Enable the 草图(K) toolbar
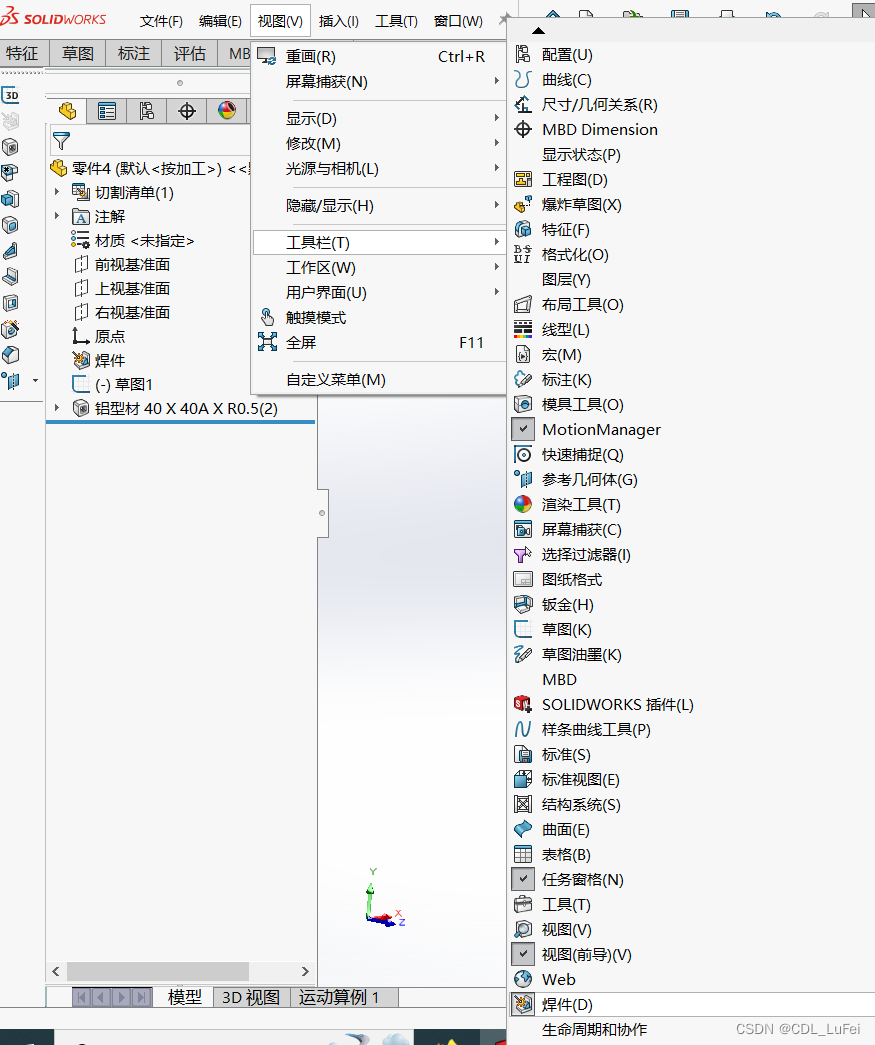 tap(566, 630)
